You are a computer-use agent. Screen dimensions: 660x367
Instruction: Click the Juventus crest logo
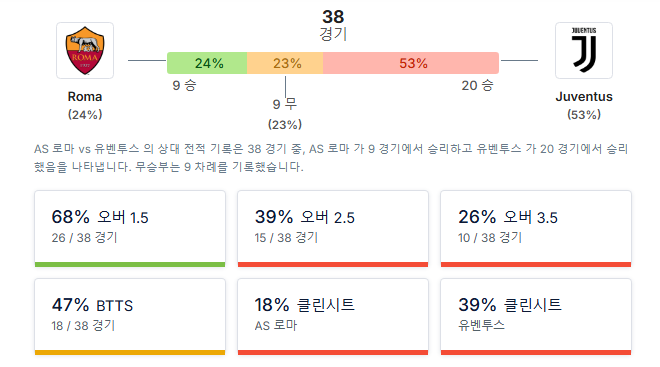pos(584,51)
